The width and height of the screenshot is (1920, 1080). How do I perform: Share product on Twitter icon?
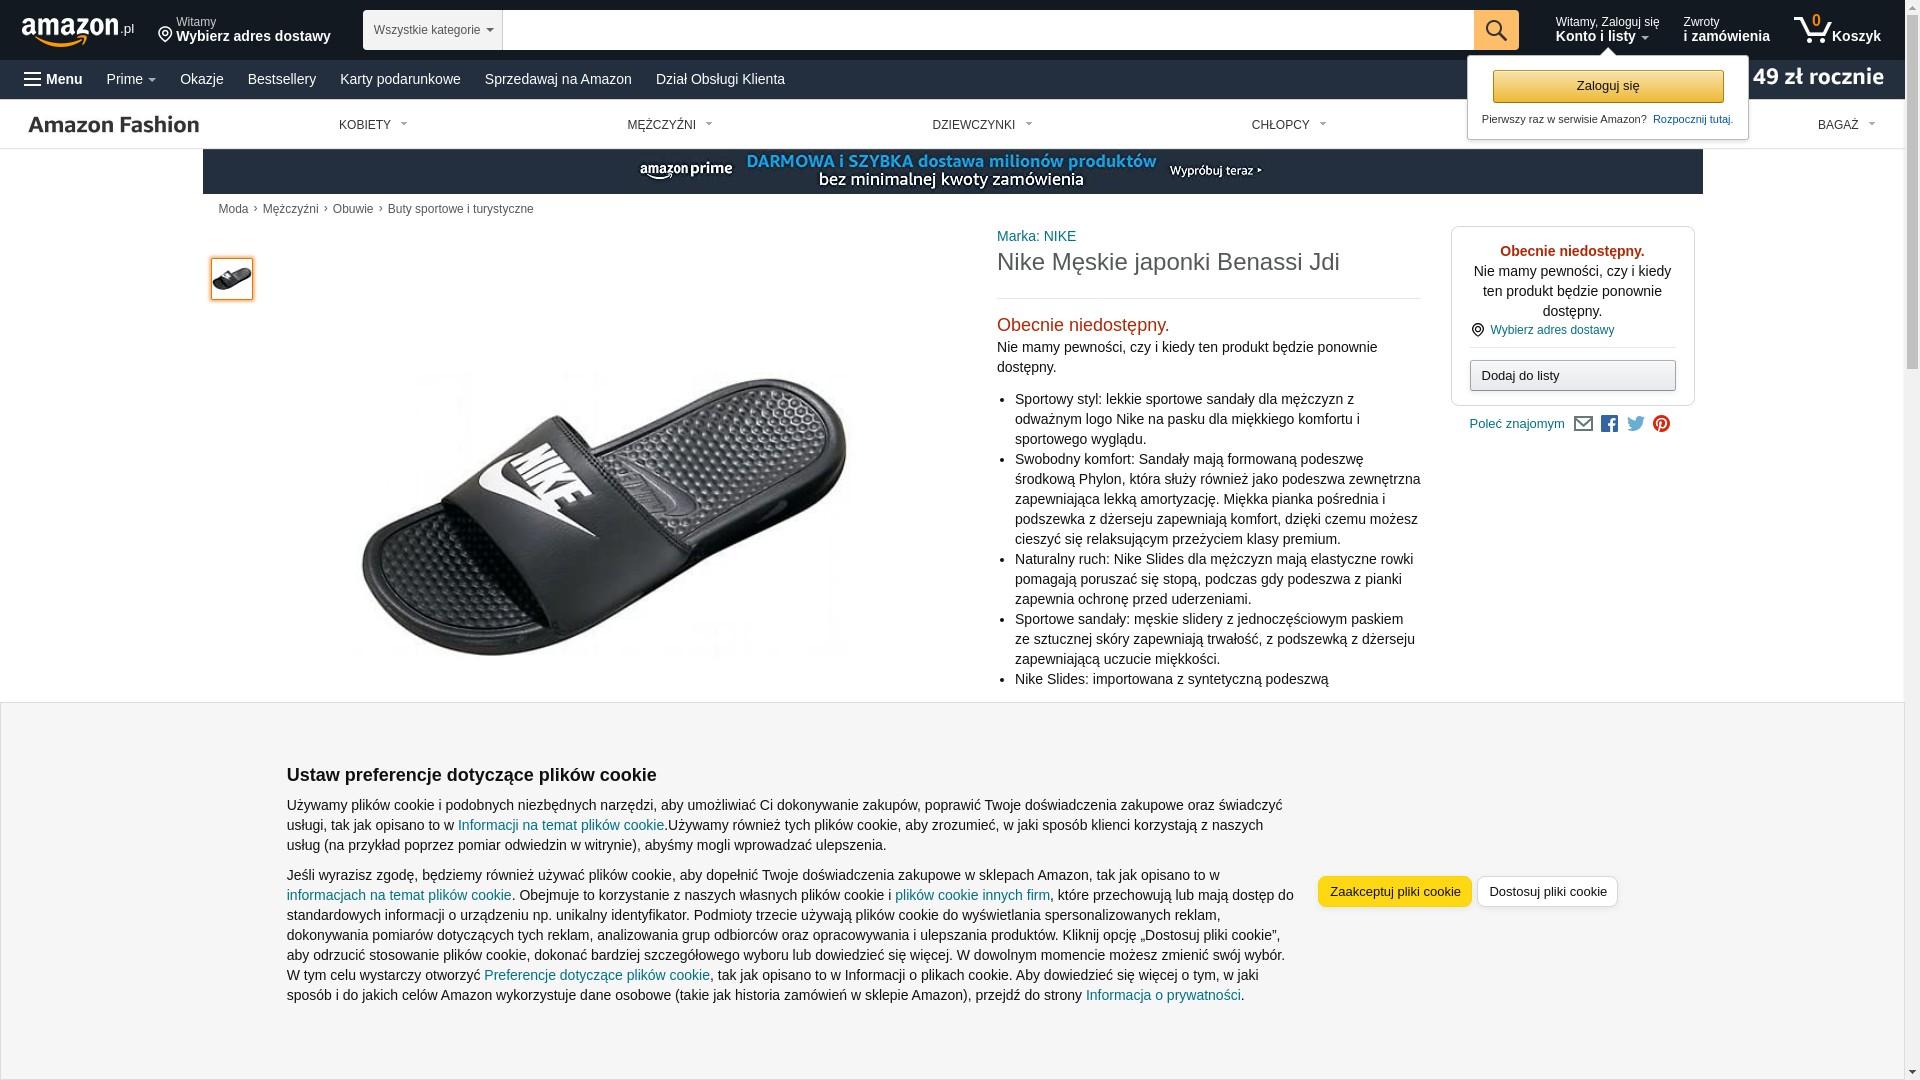(x=1636, y=424)
